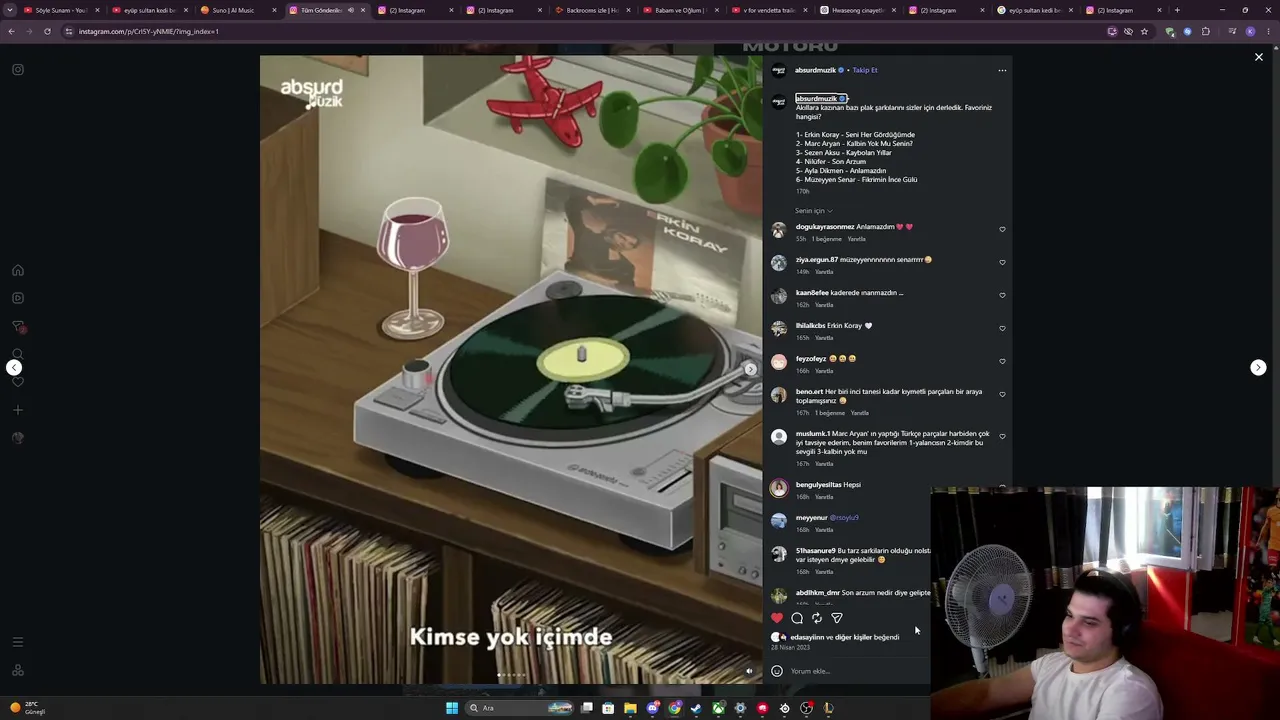Open the emoji picker beside comment box
Image resolution: width=1280 pixels, height=720 pixels.
tap(777, 671)
